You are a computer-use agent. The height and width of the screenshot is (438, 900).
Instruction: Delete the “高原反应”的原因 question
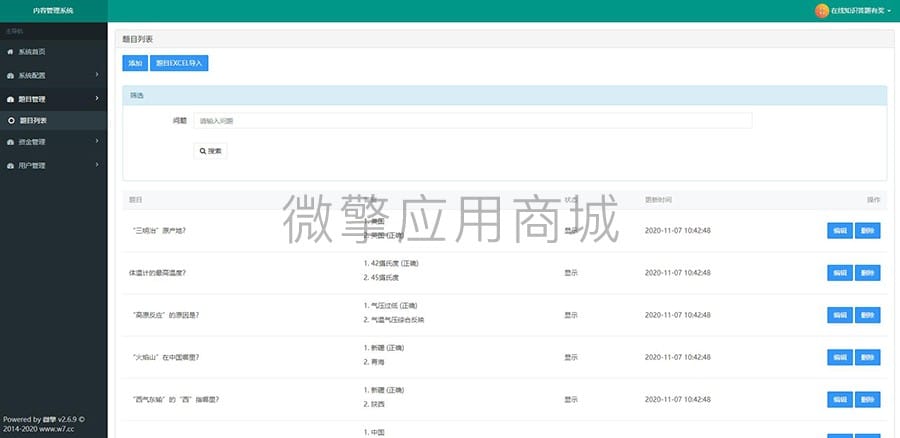(x=867, y=315)
